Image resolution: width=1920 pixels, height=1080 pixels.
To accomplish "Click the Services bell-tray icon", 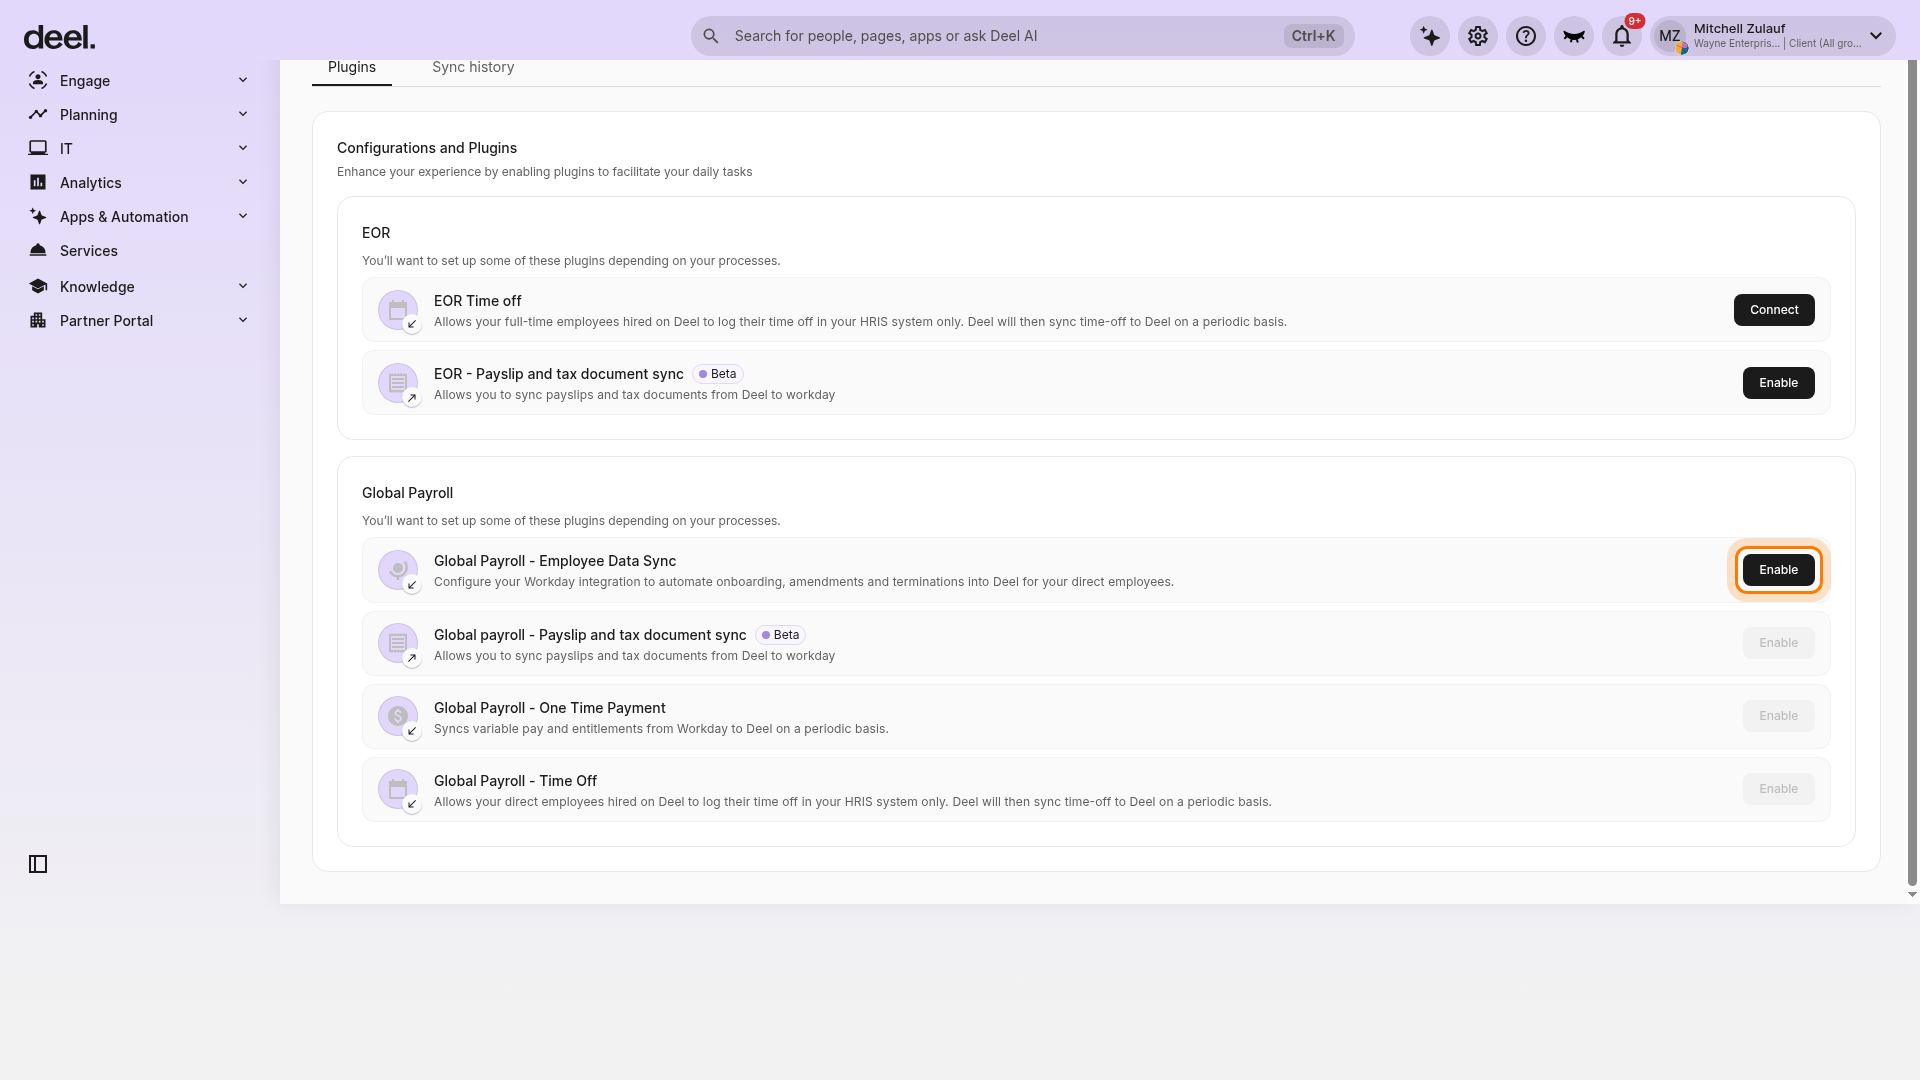I will (38, 250).
